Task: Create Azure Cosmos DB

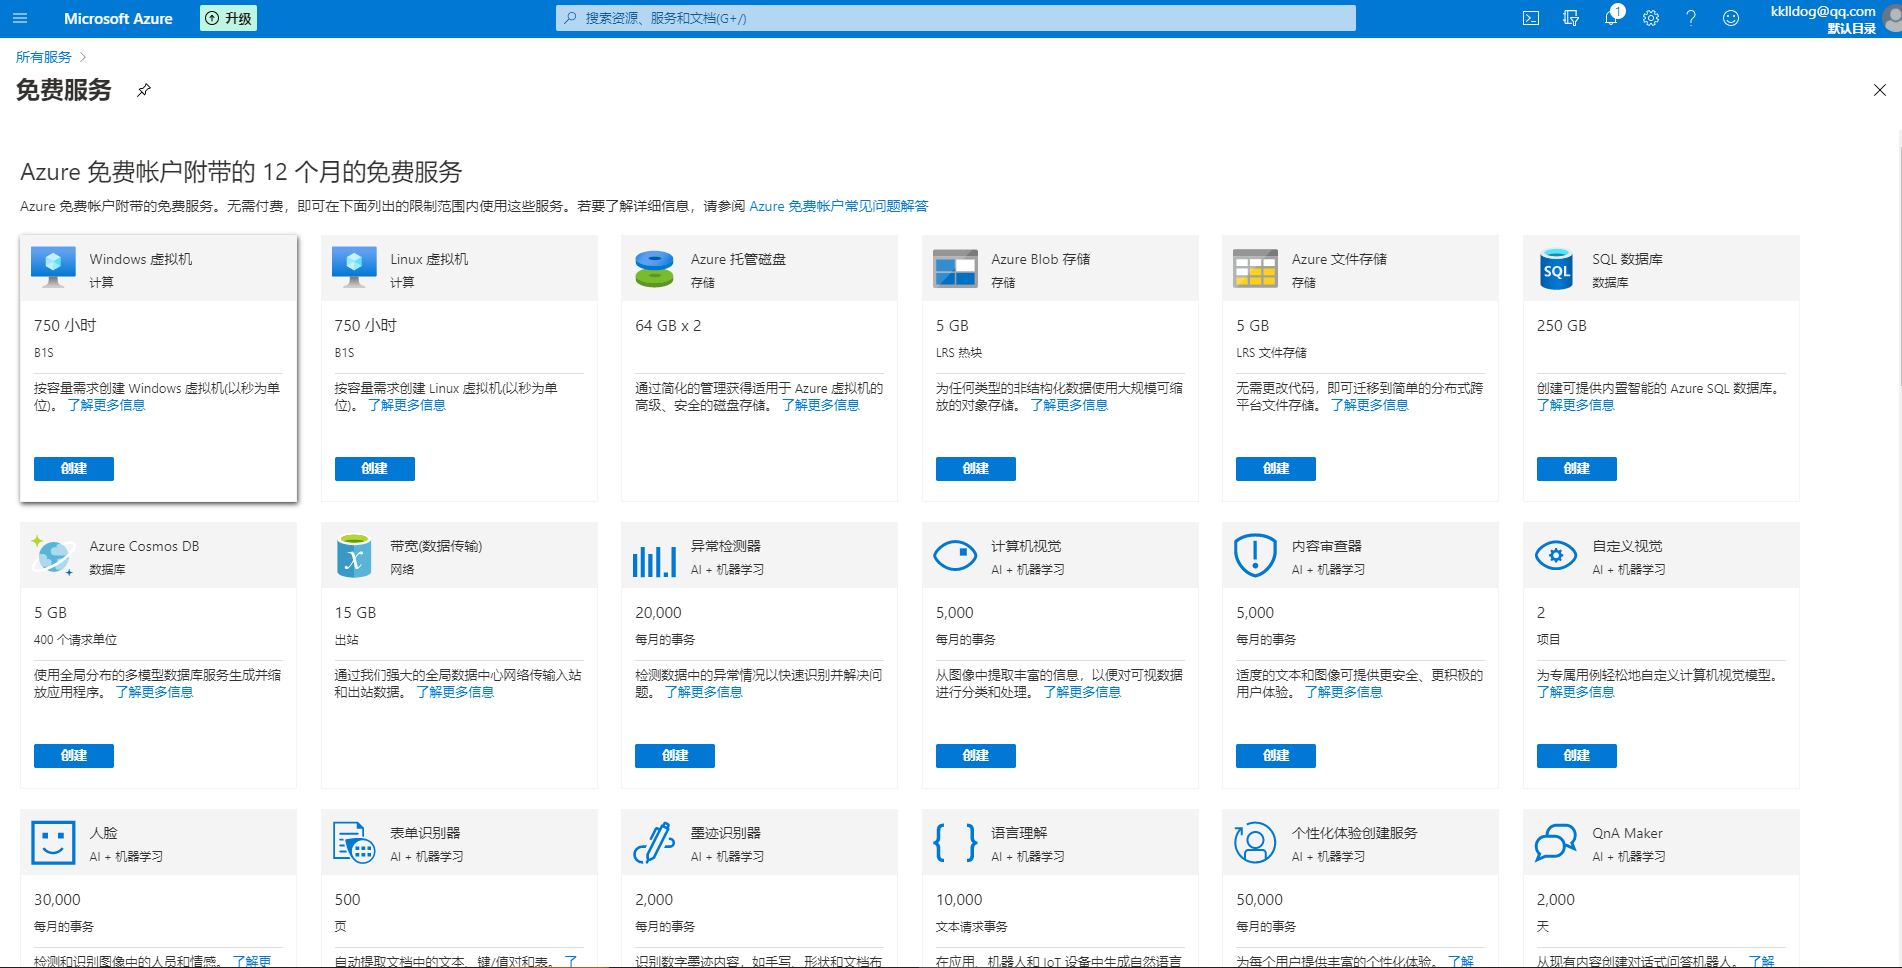Action: click(74, 756)
